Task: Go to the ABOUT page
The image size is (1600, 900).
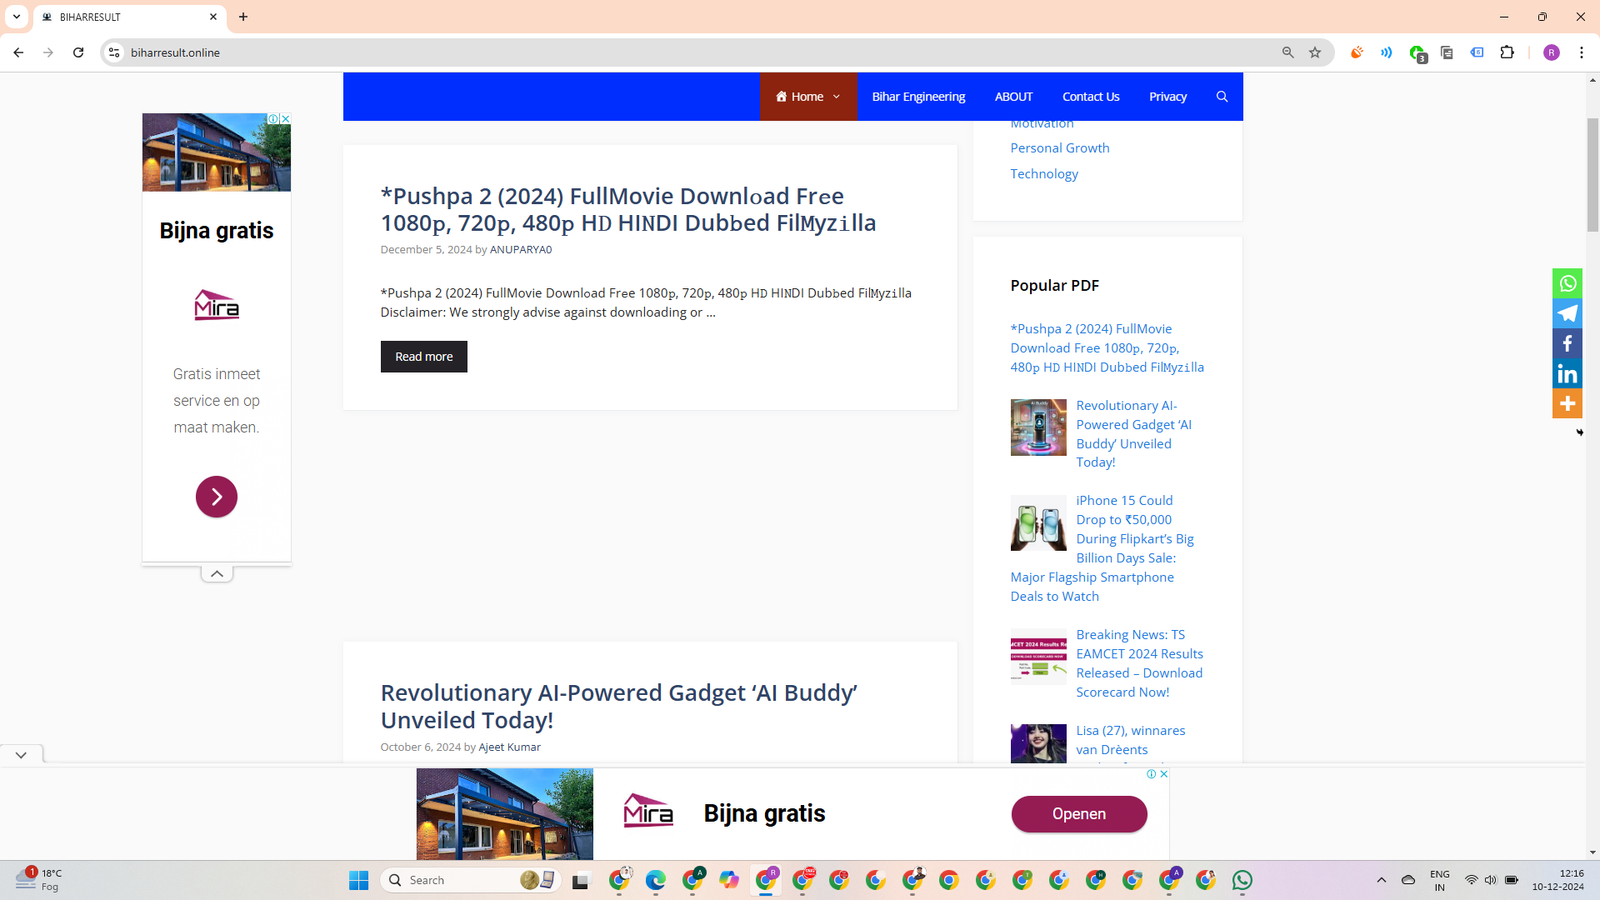Action: (x=1013, y=97)
